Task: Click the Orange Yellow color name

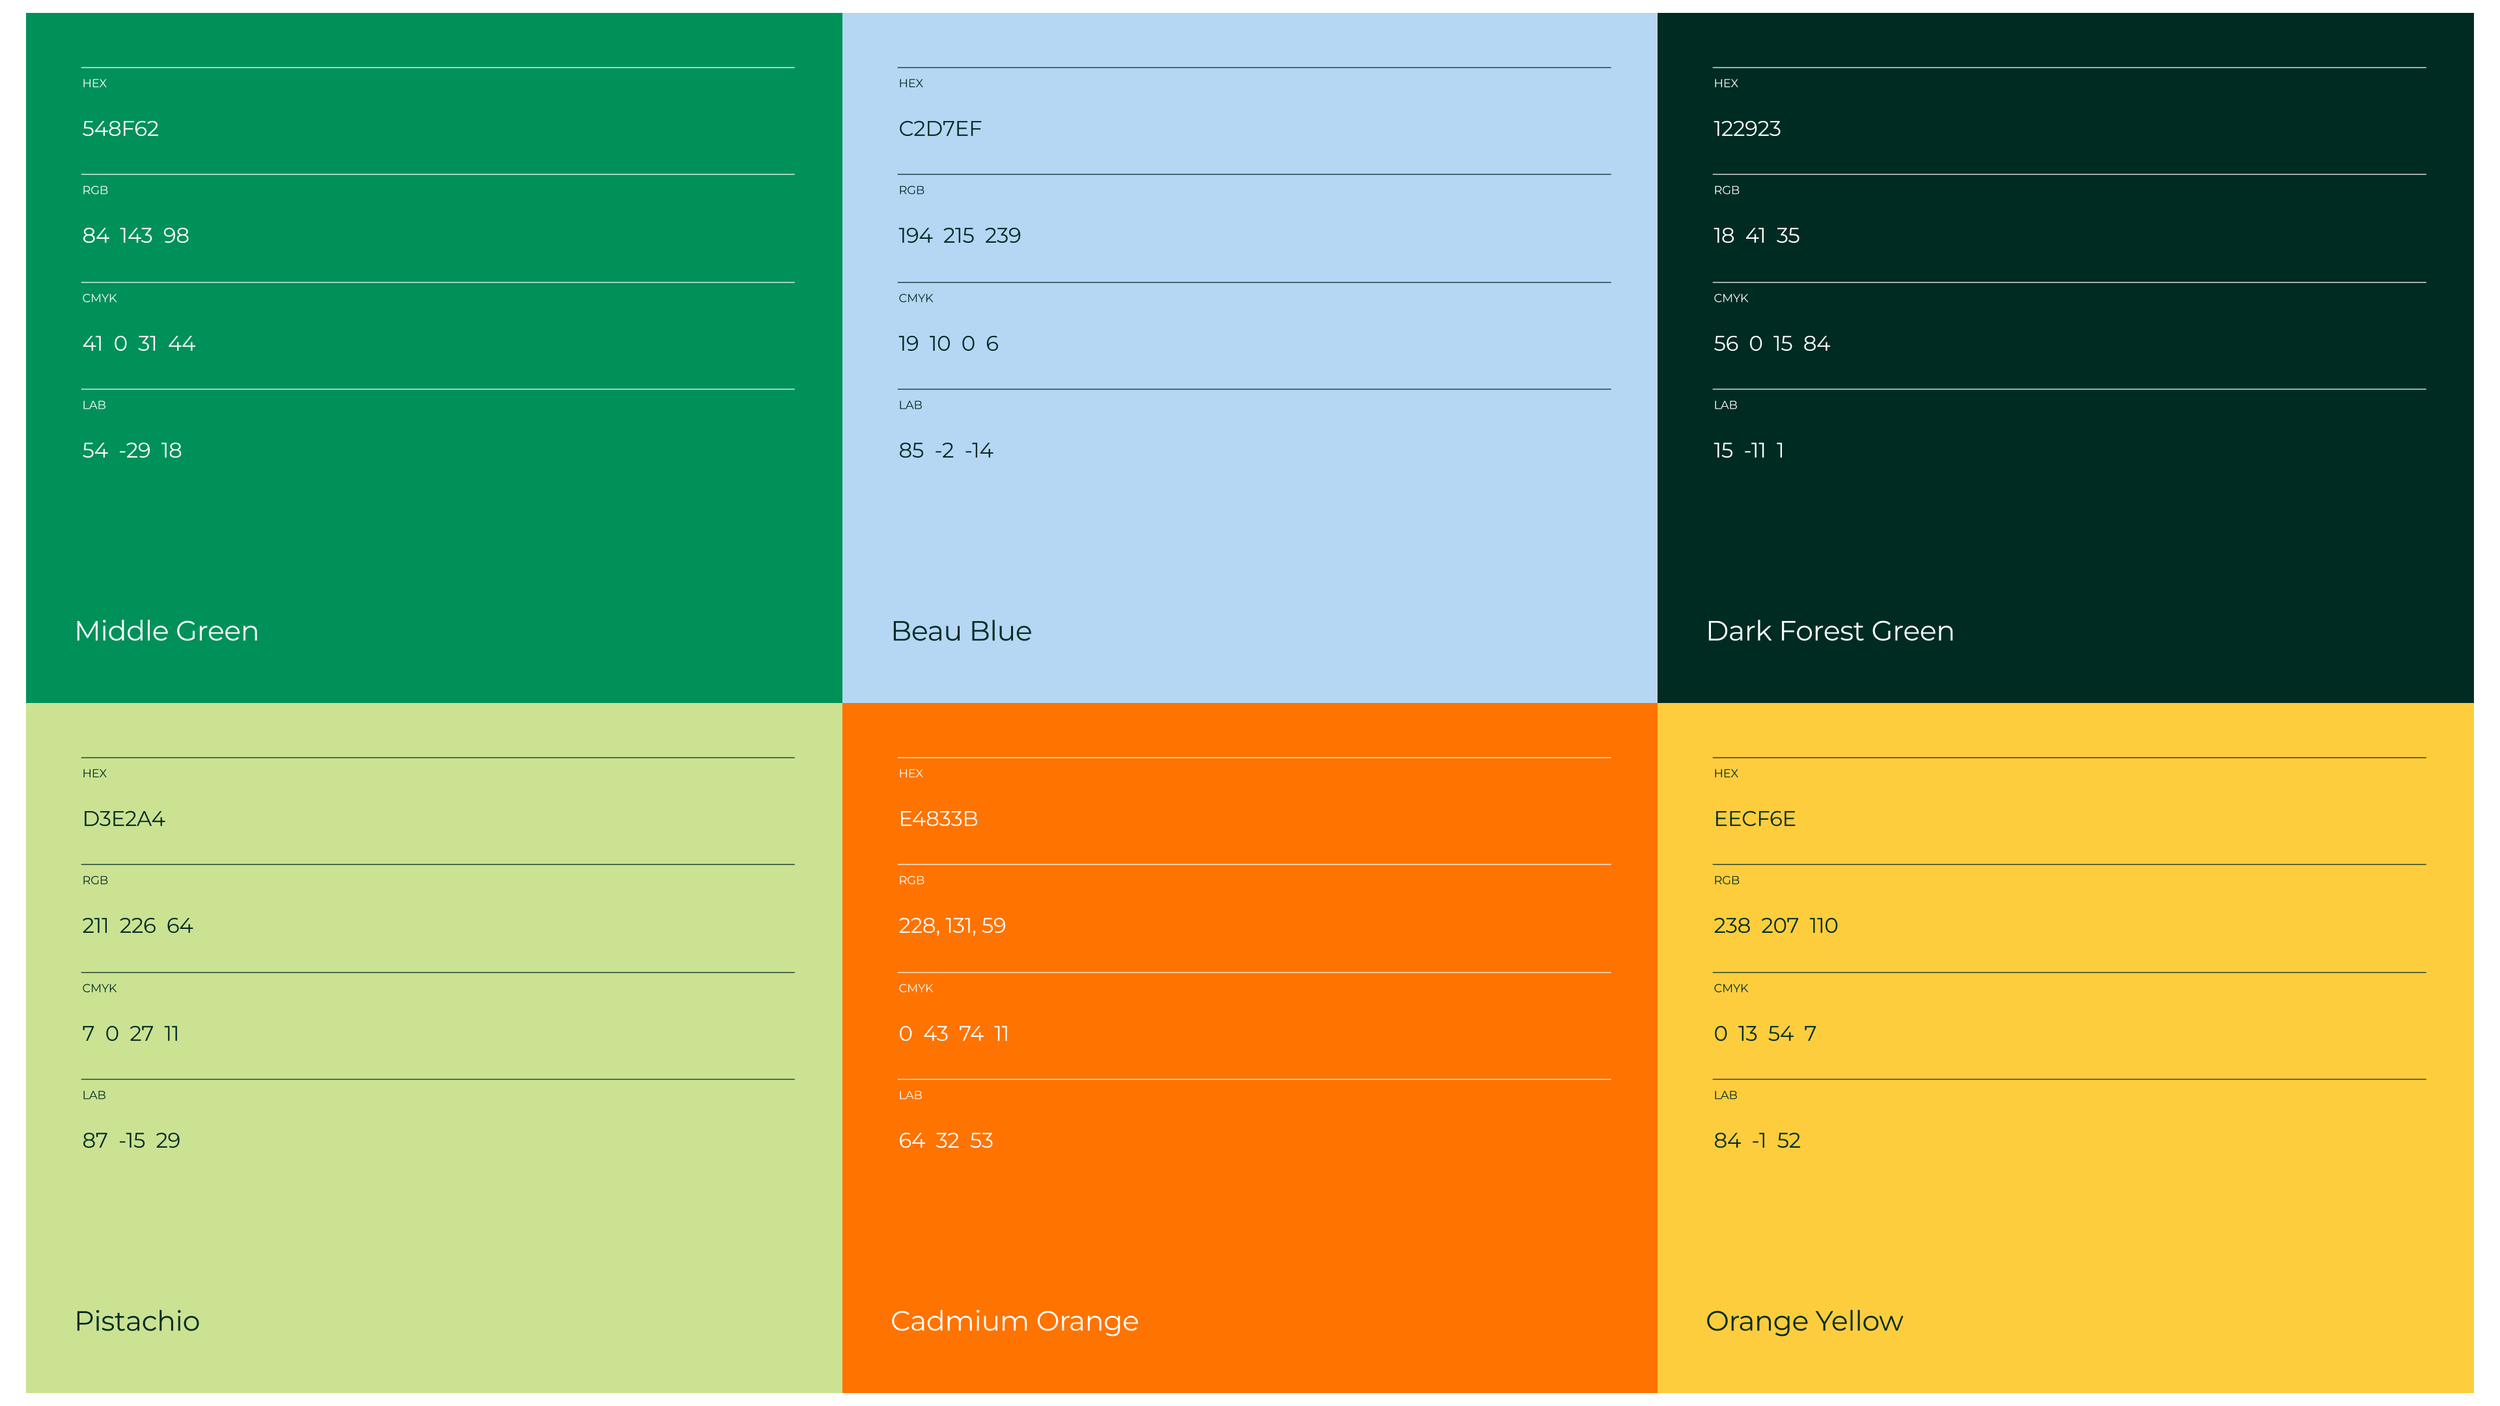Action: tap(1804, 1321)
